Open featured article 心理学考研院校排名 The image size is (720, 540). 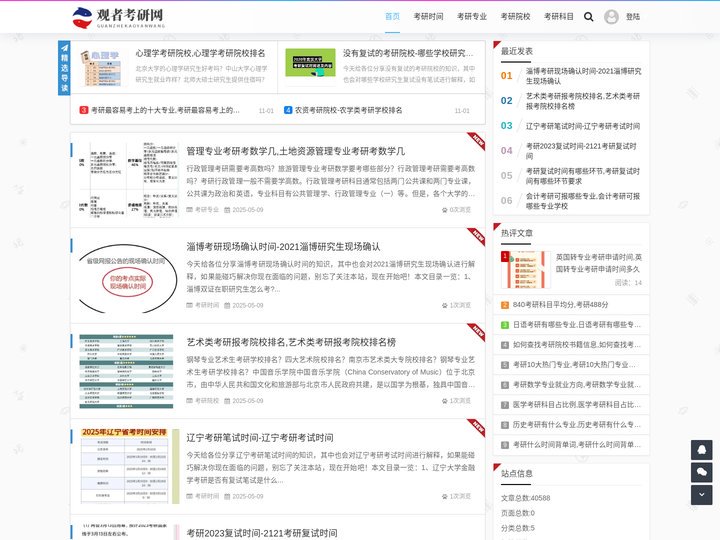[x=200, y=53]
